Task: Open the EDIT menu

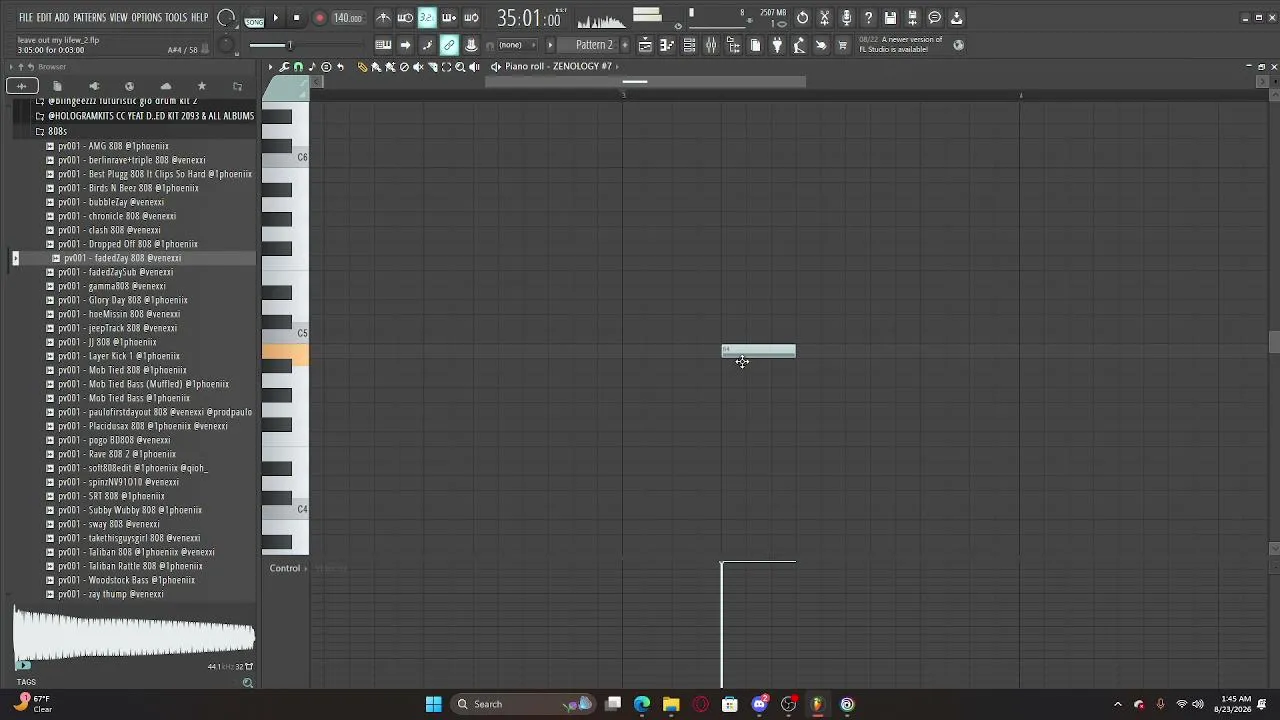Action: 44,18
